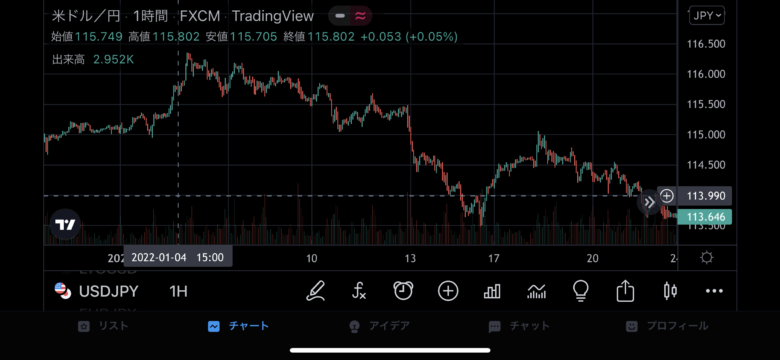This screenshot has height=360, width=780.
Task: Change the 1H timeframe selector
Action: pyautogui.click(x=178, y=291)
